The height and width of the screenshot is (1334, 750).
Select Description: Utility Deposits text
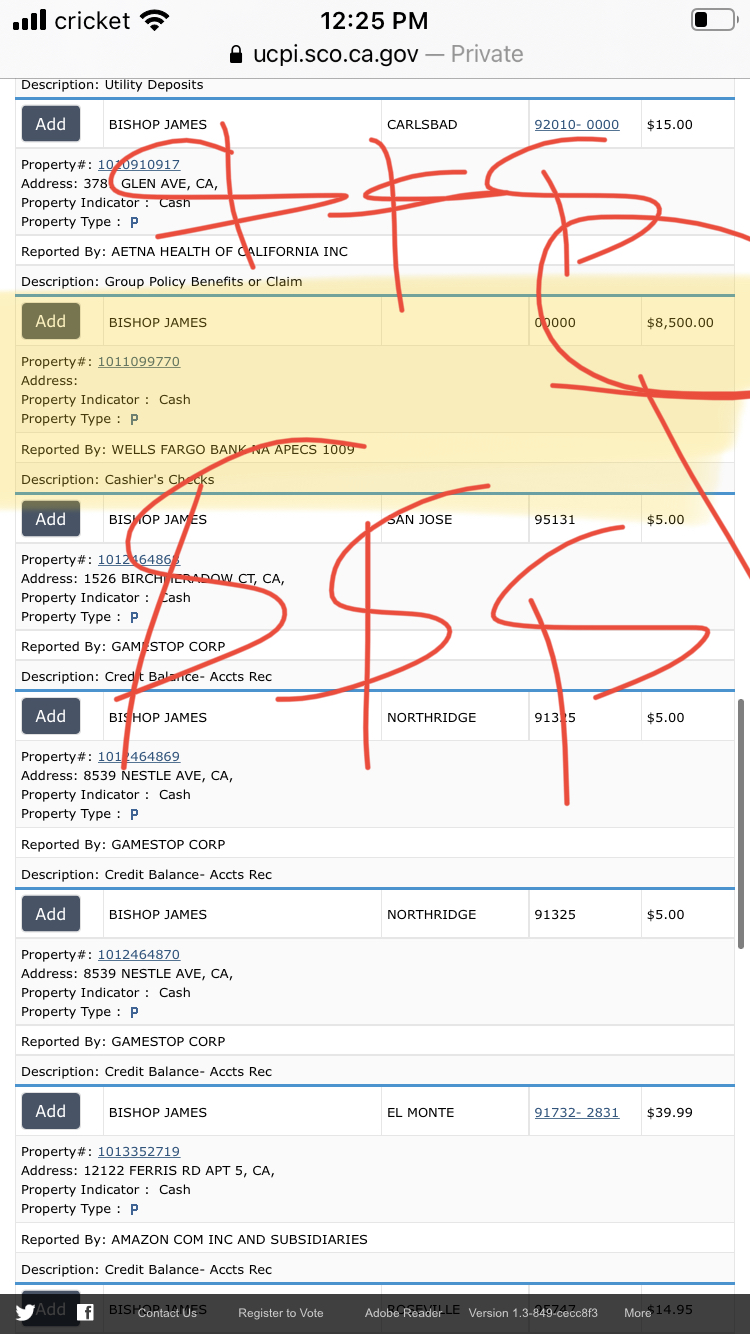tap(112, 86)
